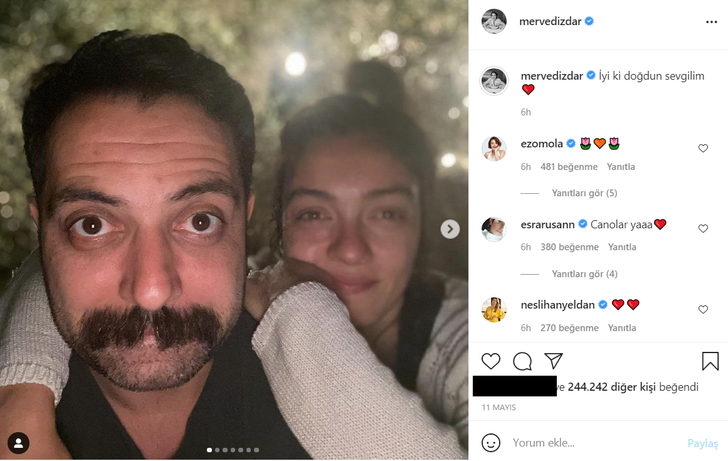Select the carousel pagination dots
Viewport: 728px width, 461px height.
[x=234, y=450]
